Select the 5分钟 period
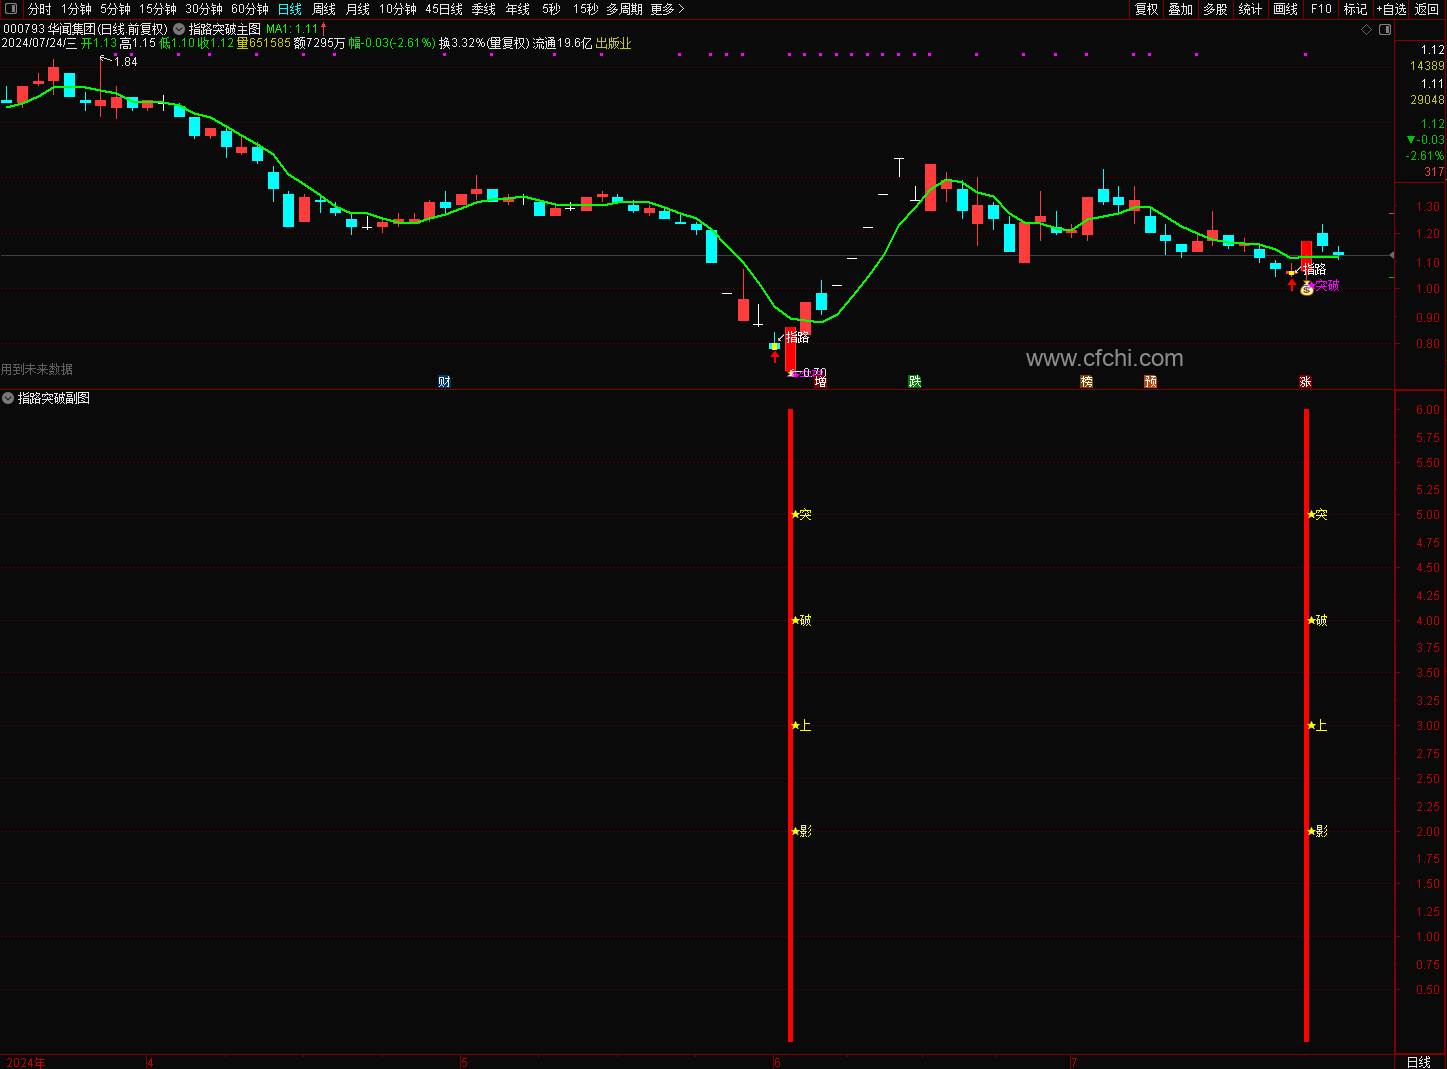This screenshot has height=1069, width=1447. 115,9
